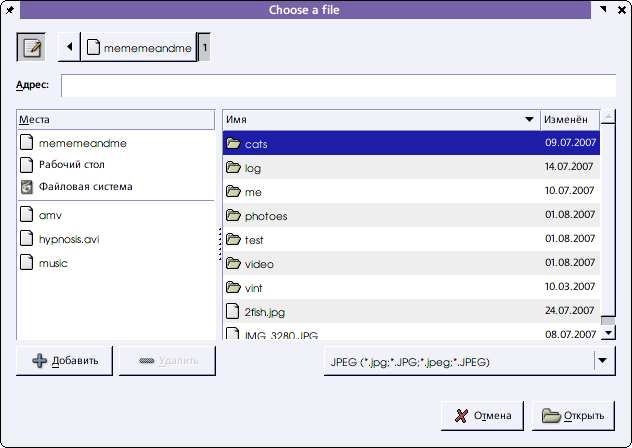This screenshot has height=448, width=632.
Task: Click the Открыть open button
Action: click(x=573, y=415)
